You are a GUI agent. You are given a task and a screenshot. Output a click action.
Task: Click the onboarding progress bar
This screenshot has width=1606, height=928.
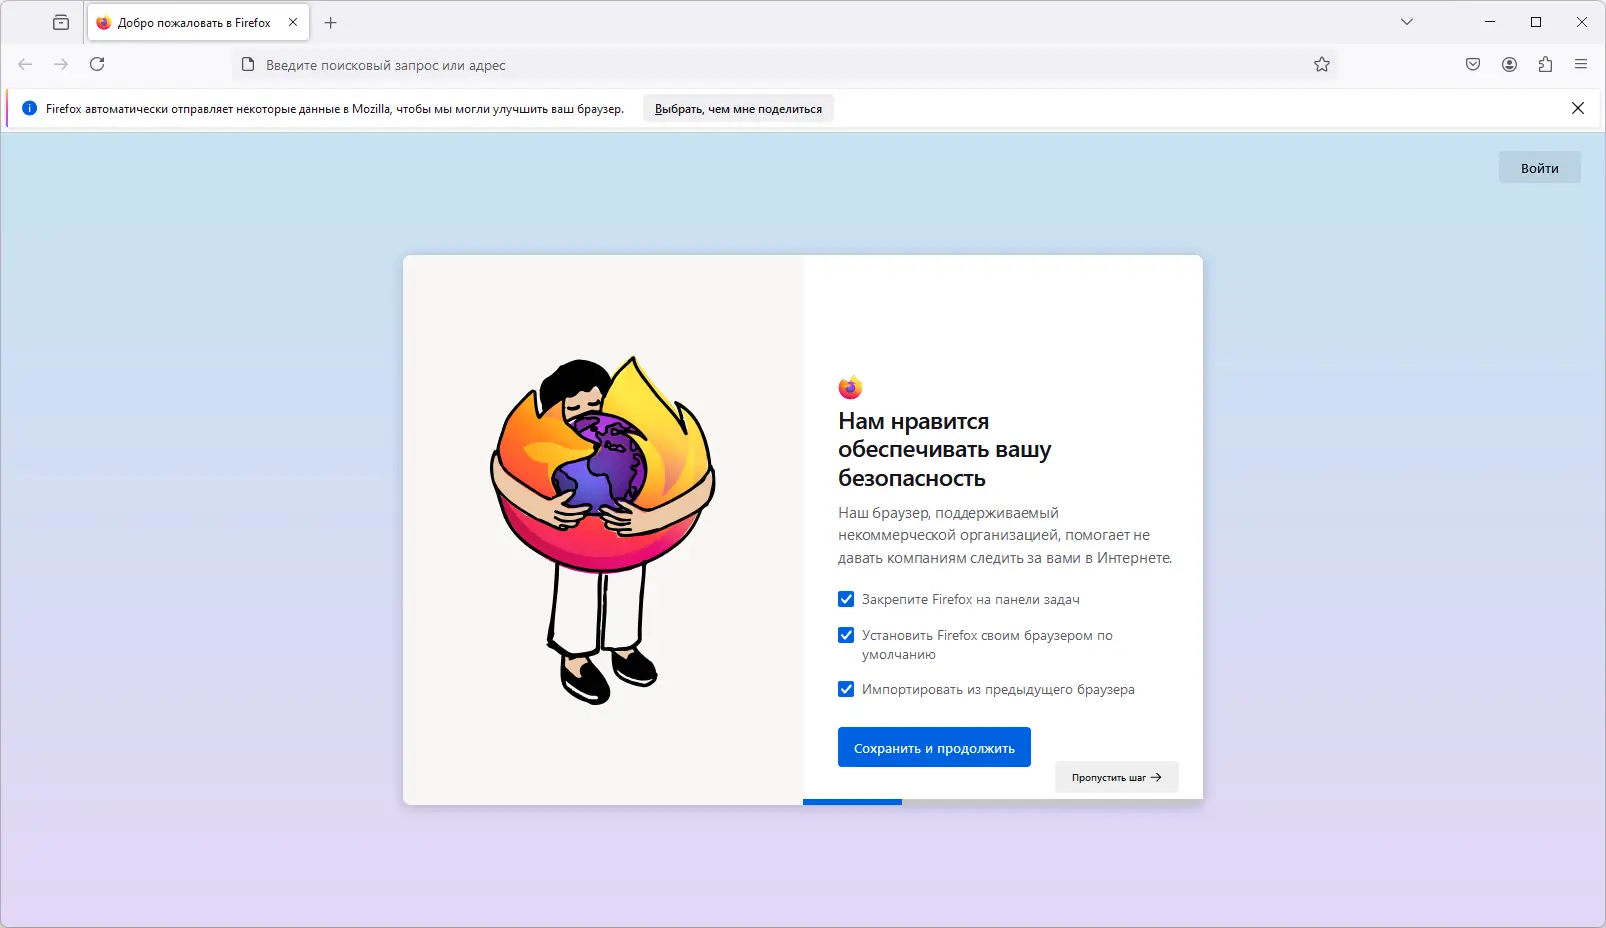[x=1003, y=802]
